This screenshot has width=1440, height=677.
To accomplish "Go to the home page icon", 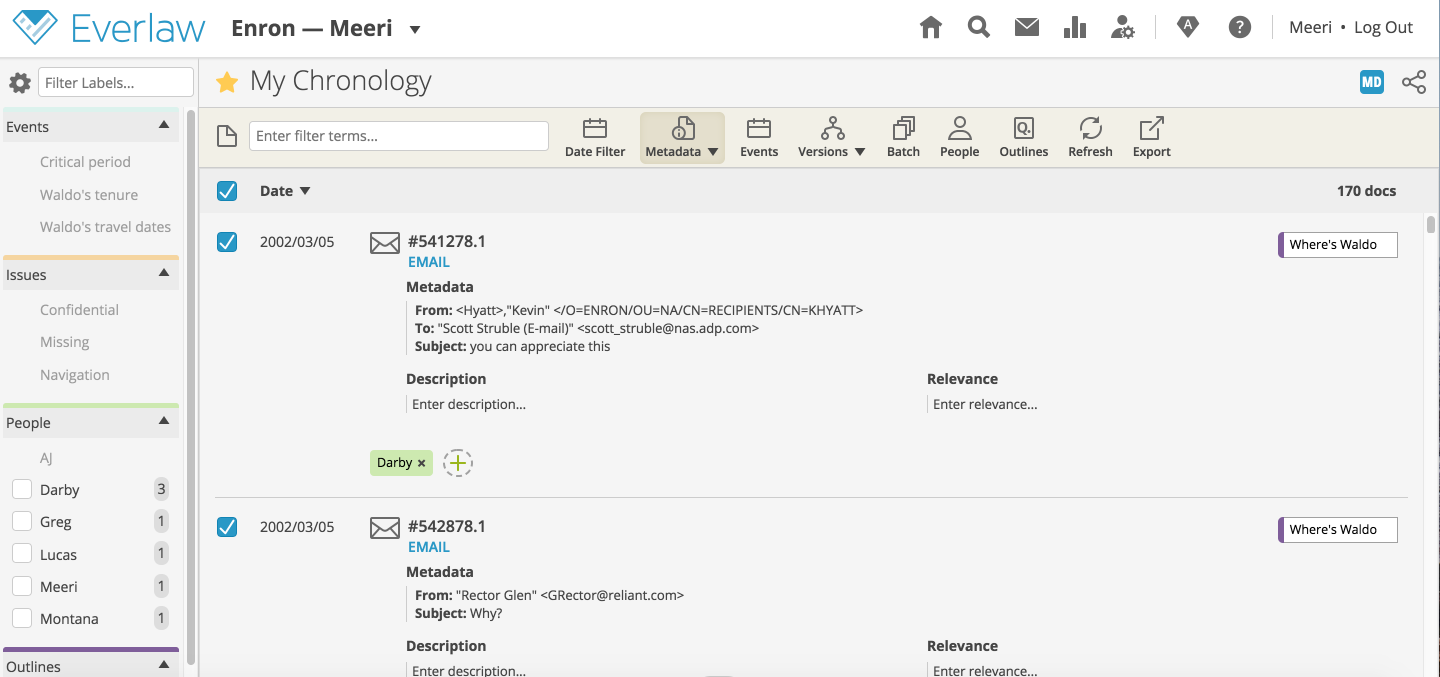I will (x=931, y=28).
